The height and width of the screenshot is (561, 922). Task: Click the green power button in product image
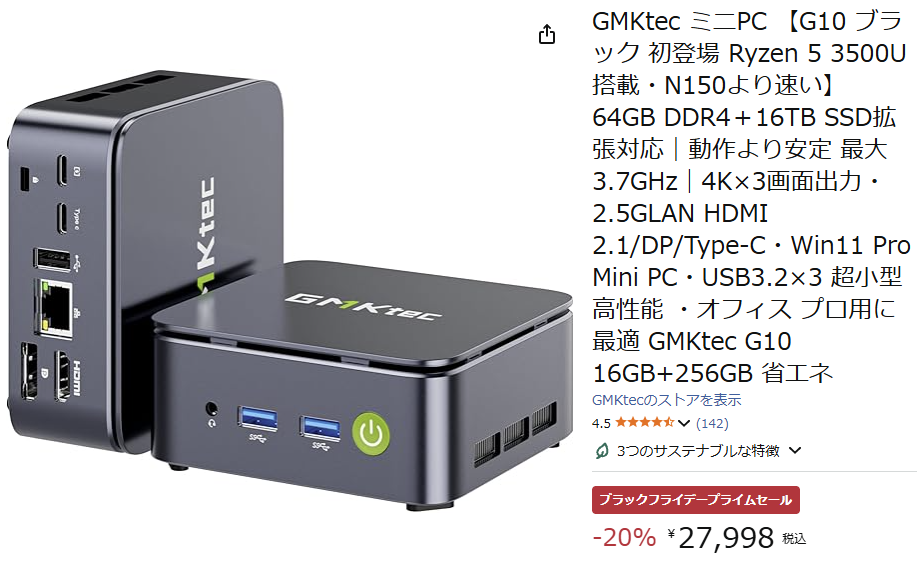(x=370, y=435)
